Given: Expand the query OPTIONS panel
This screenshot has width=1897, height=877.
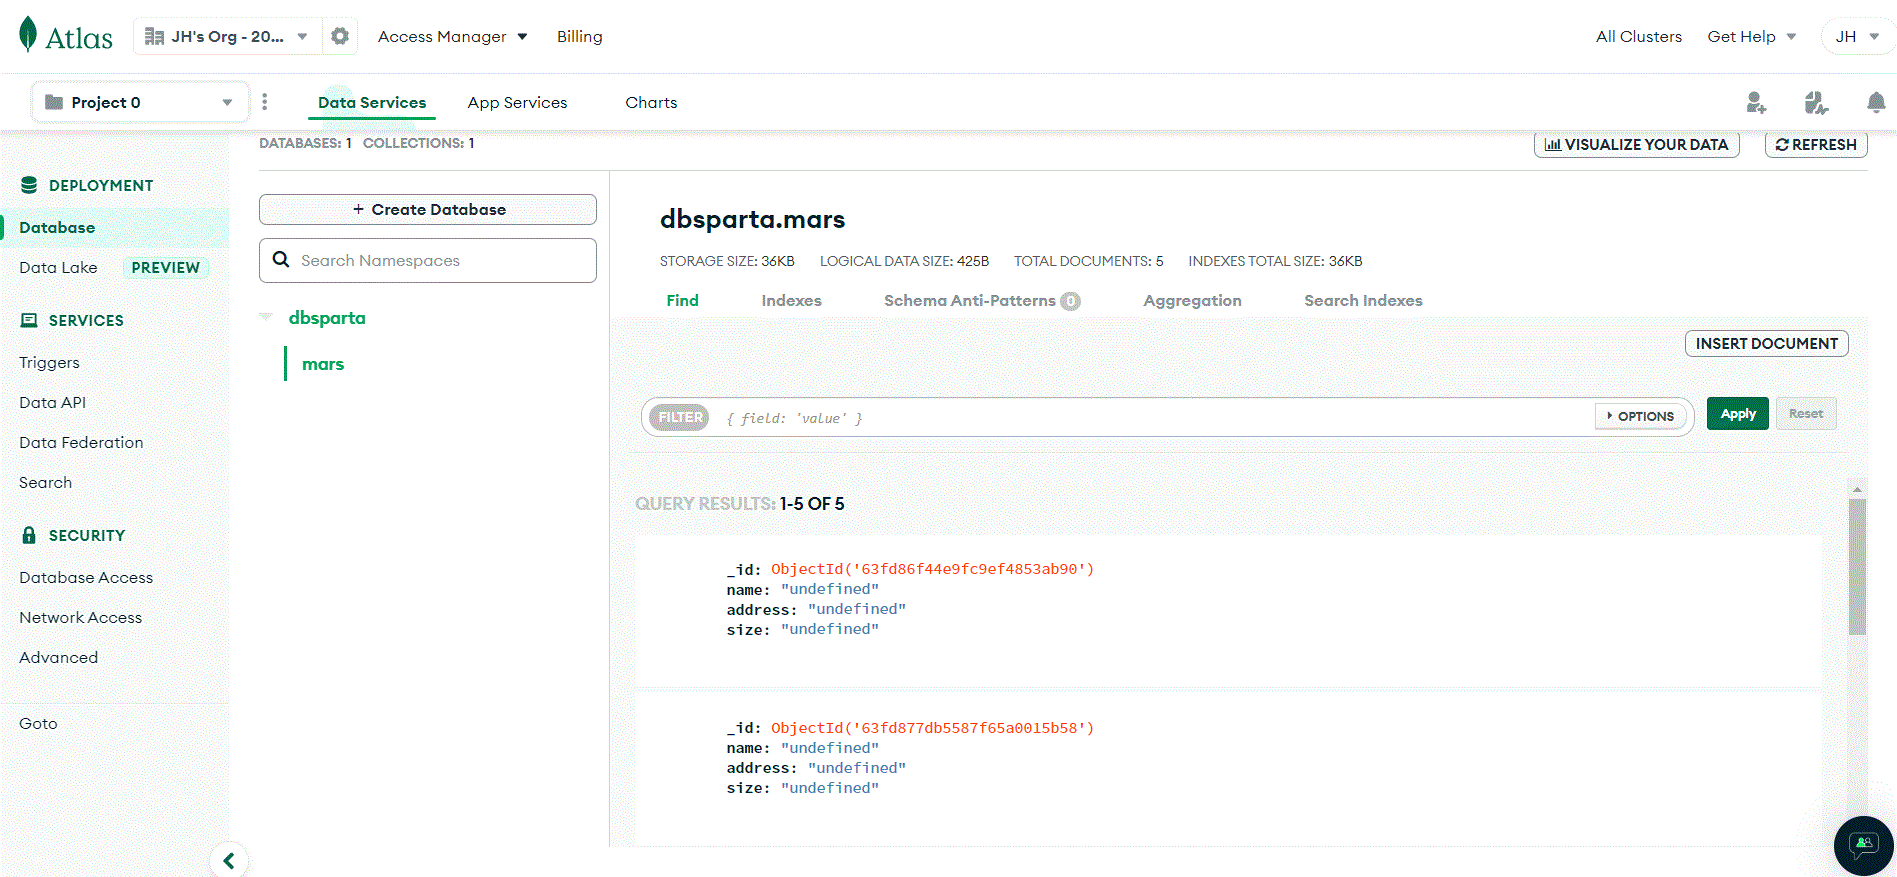Looking at the screenshot, I should tap(1641, 416).
